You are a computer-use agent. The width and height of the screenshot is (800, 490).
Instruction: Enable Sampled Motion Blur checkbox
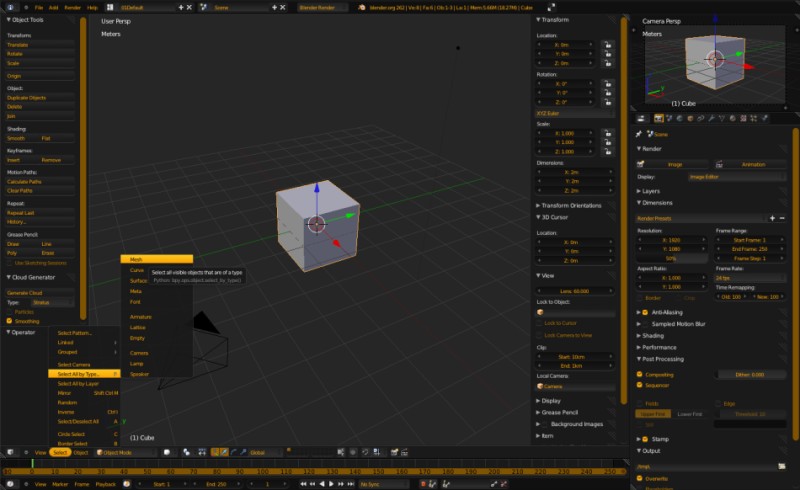click(645, 324)
